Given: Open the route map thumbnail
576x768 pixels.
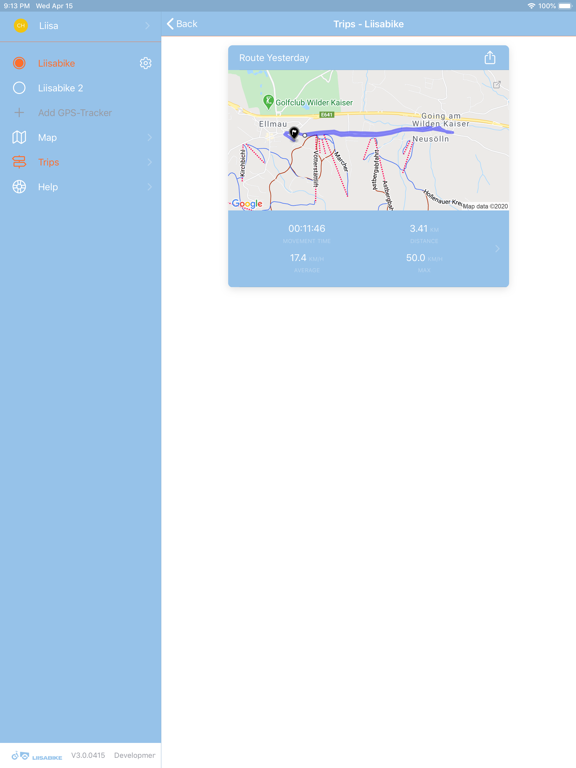Looking at the screenshot, I should point(368,141).
